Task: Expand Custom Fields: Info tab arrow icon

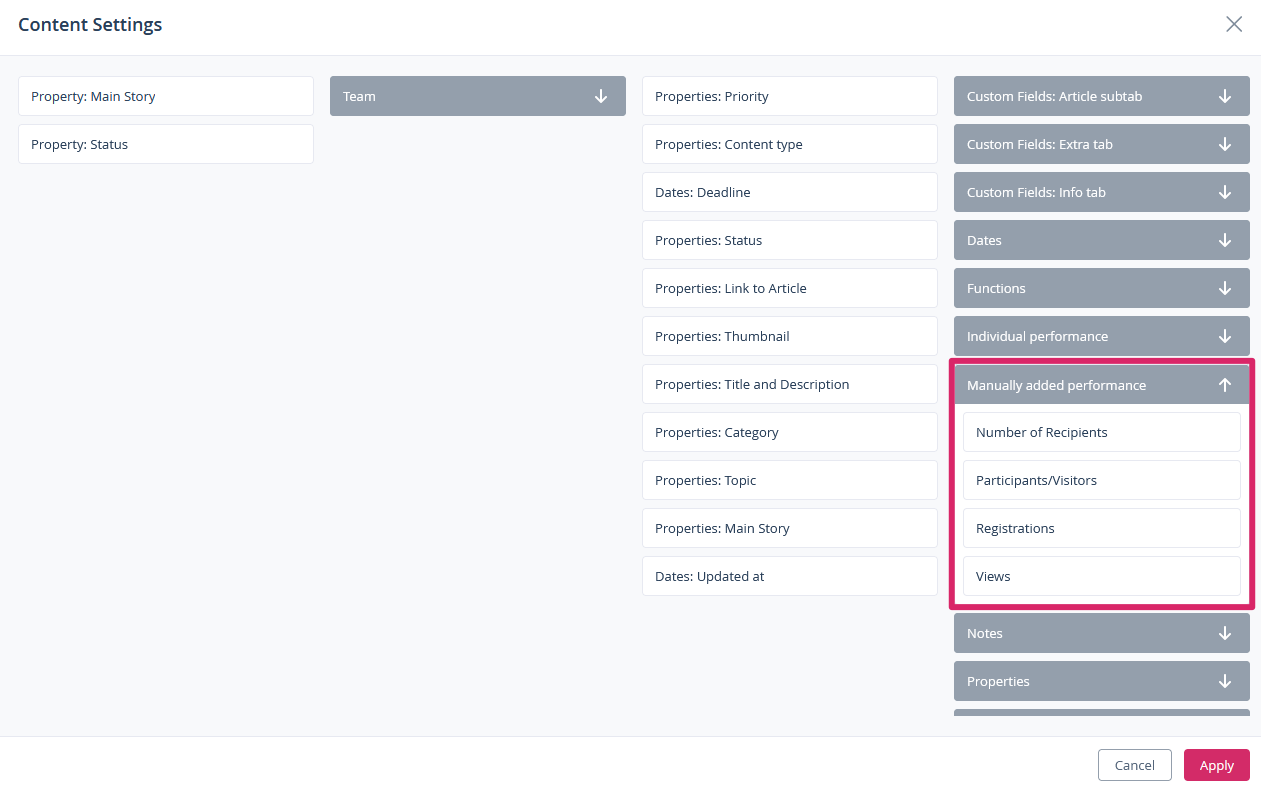Action: click(x=1225, y=192)
